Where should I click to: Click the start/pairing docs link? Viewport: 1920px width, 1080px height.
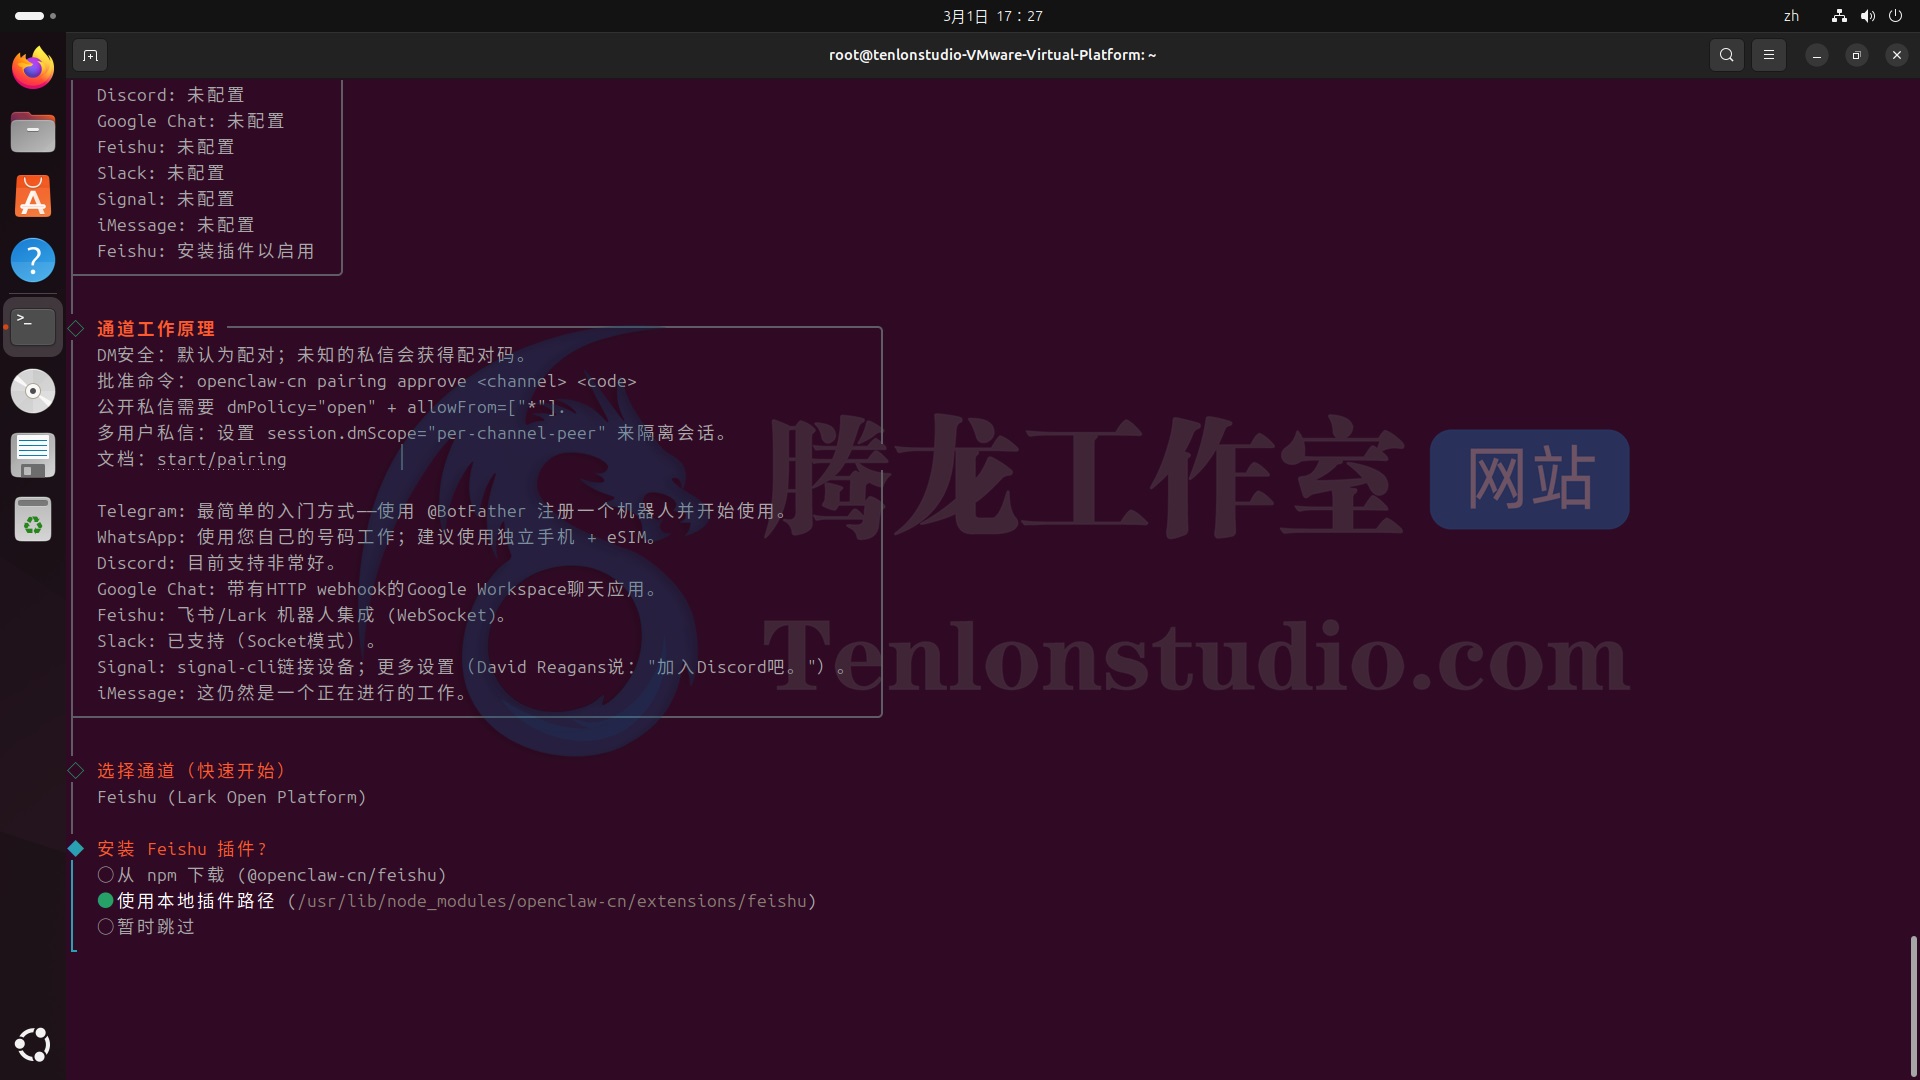(221, 459)
